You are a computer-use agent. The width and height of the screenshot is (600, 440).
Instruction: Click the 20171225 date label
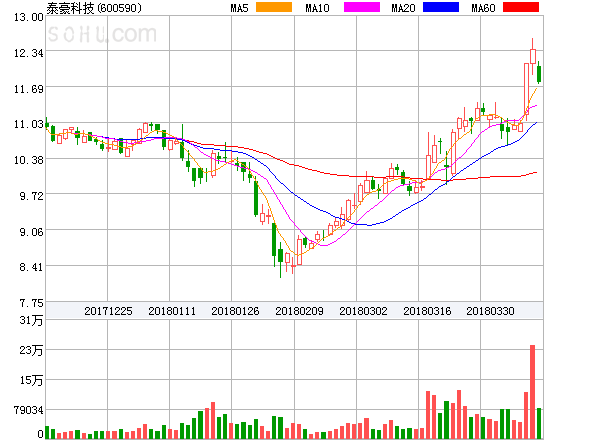108,311
